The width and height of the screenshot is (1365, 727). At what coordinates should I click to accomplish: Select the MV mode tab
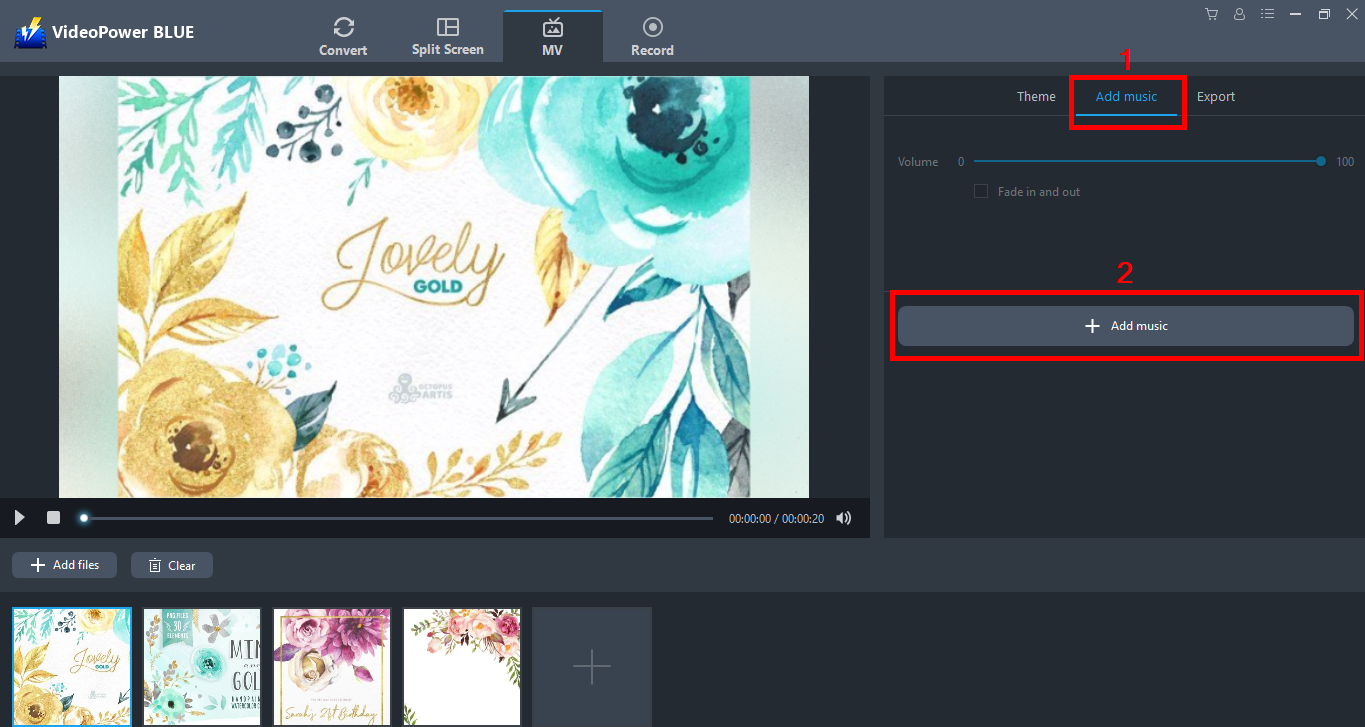point(552,37)
